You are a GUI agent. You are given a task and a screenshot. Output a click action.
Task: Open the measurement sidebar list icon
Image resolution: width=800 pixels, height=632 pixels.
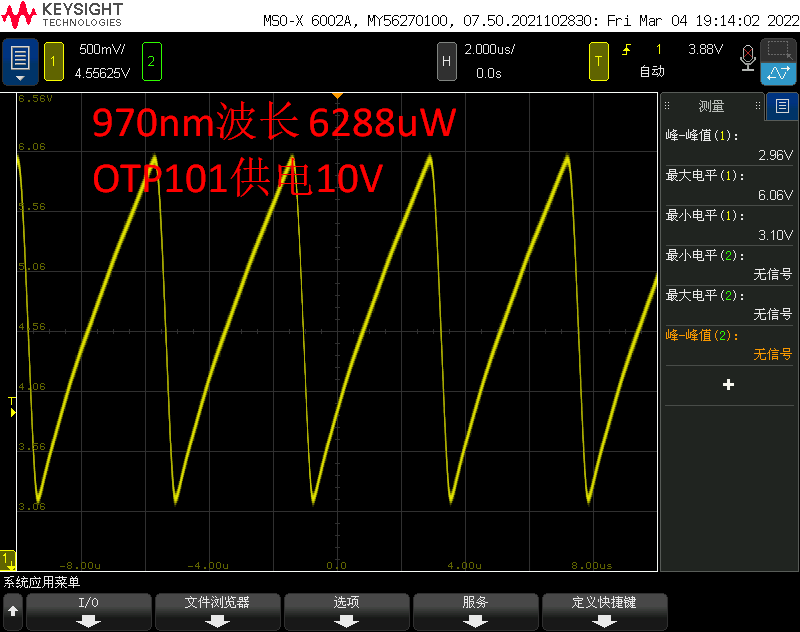point(782,106)
